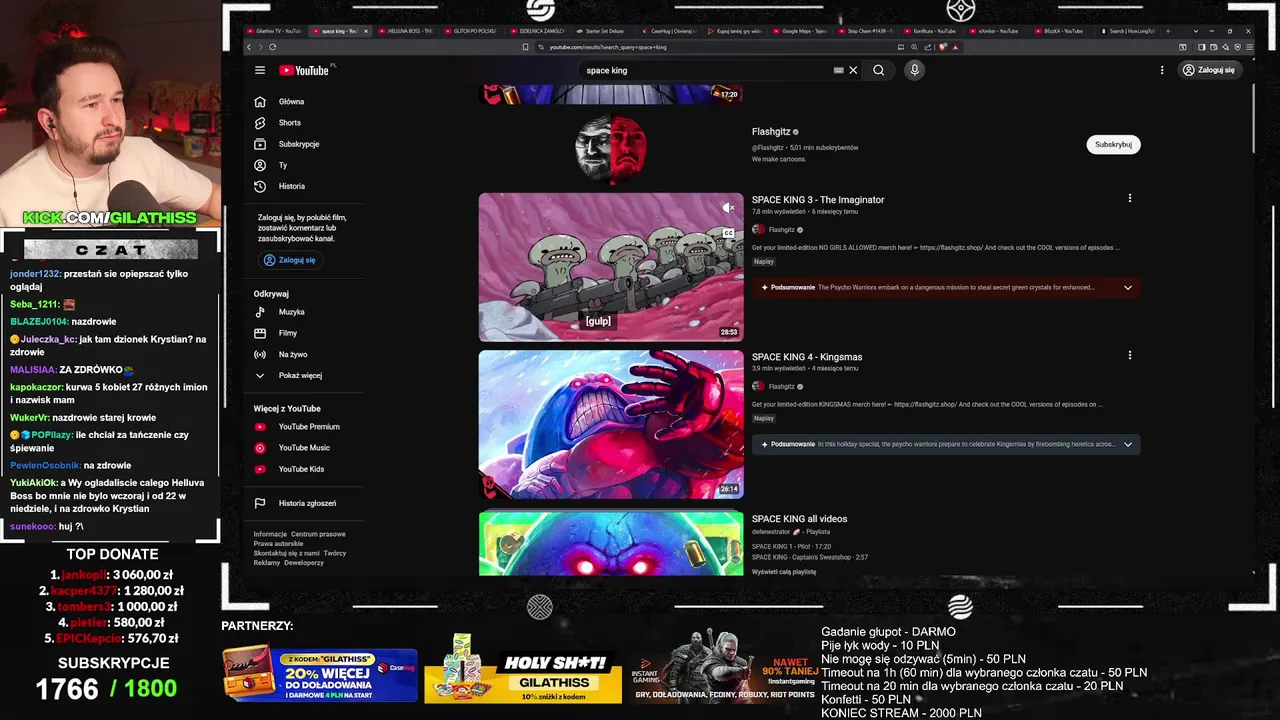Screen dimensions: 1280x720
Task: Play SPACE KING 3 - The Imaginator thumbnail
Action: tap(611, 267)
